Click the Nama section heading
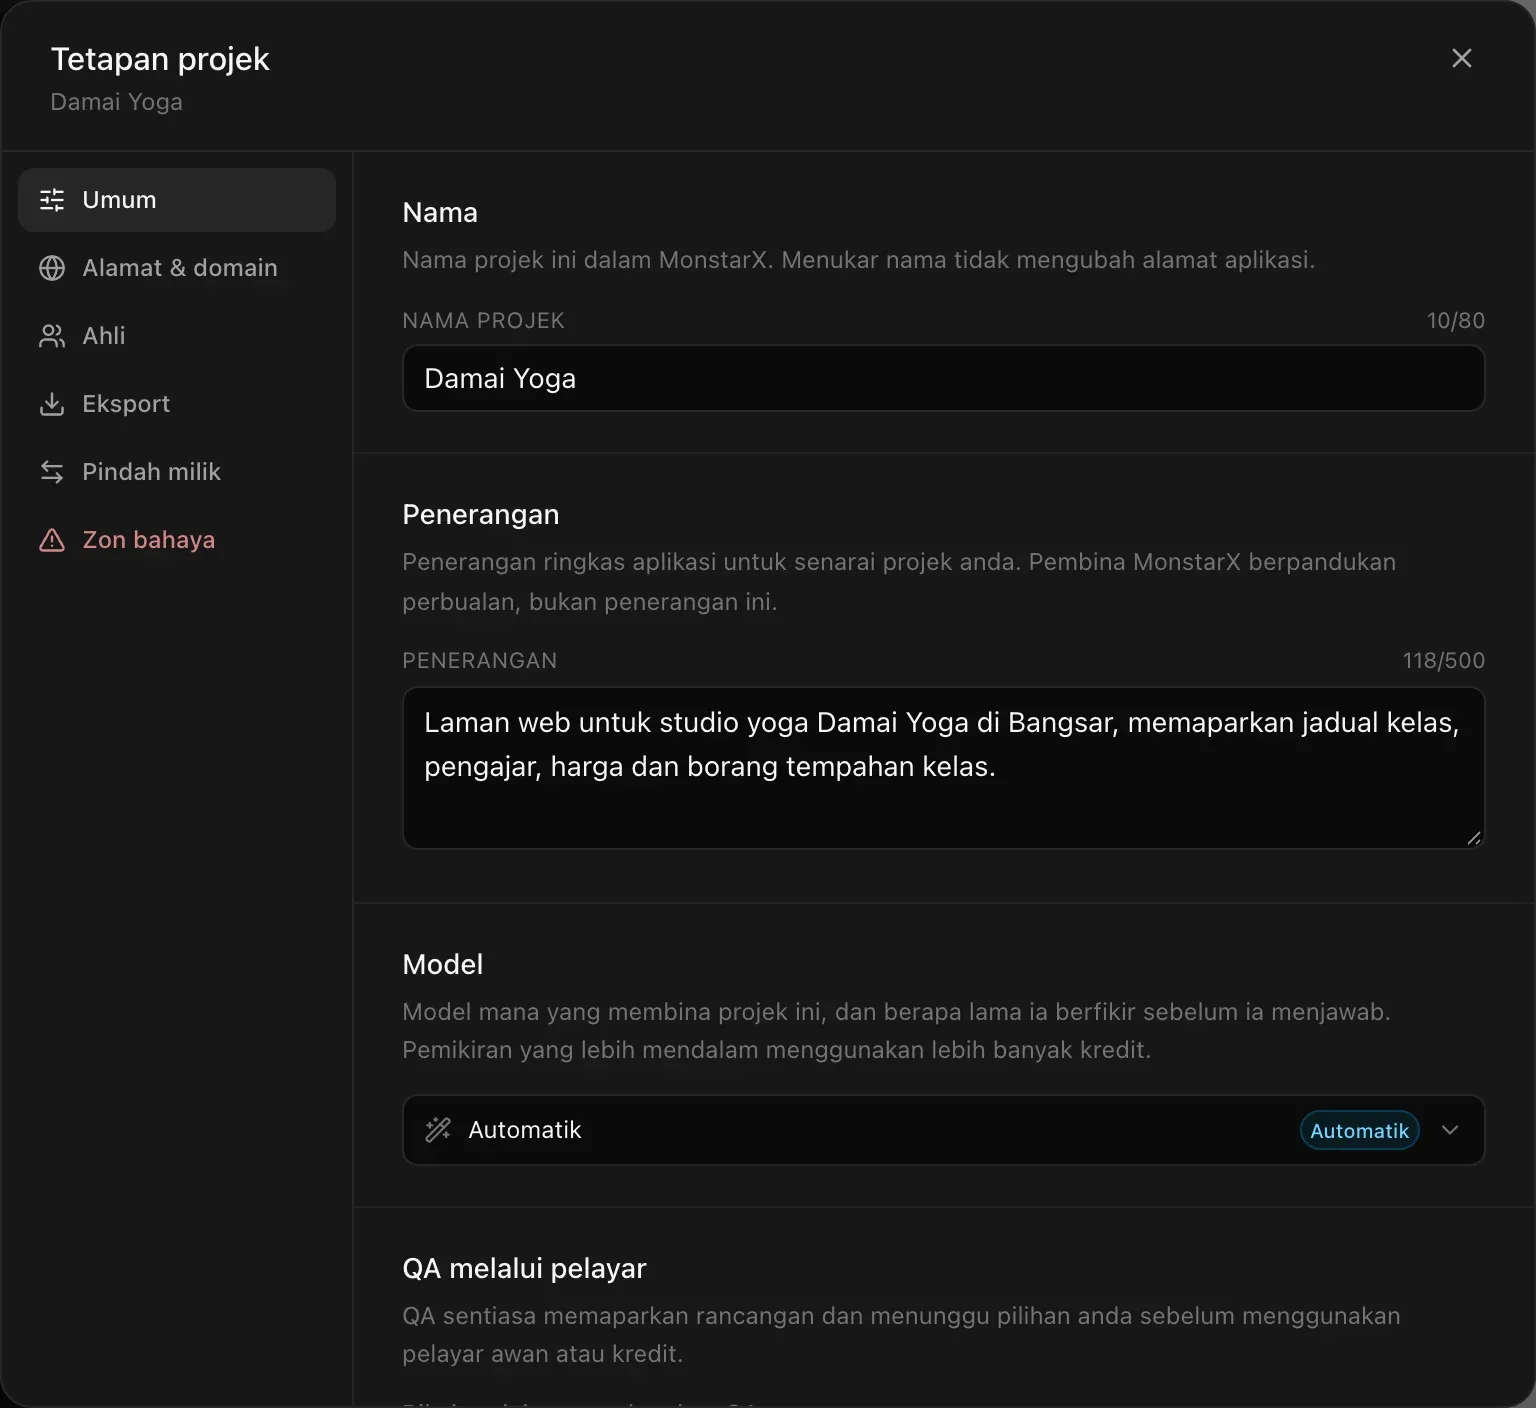 (440, 212)
